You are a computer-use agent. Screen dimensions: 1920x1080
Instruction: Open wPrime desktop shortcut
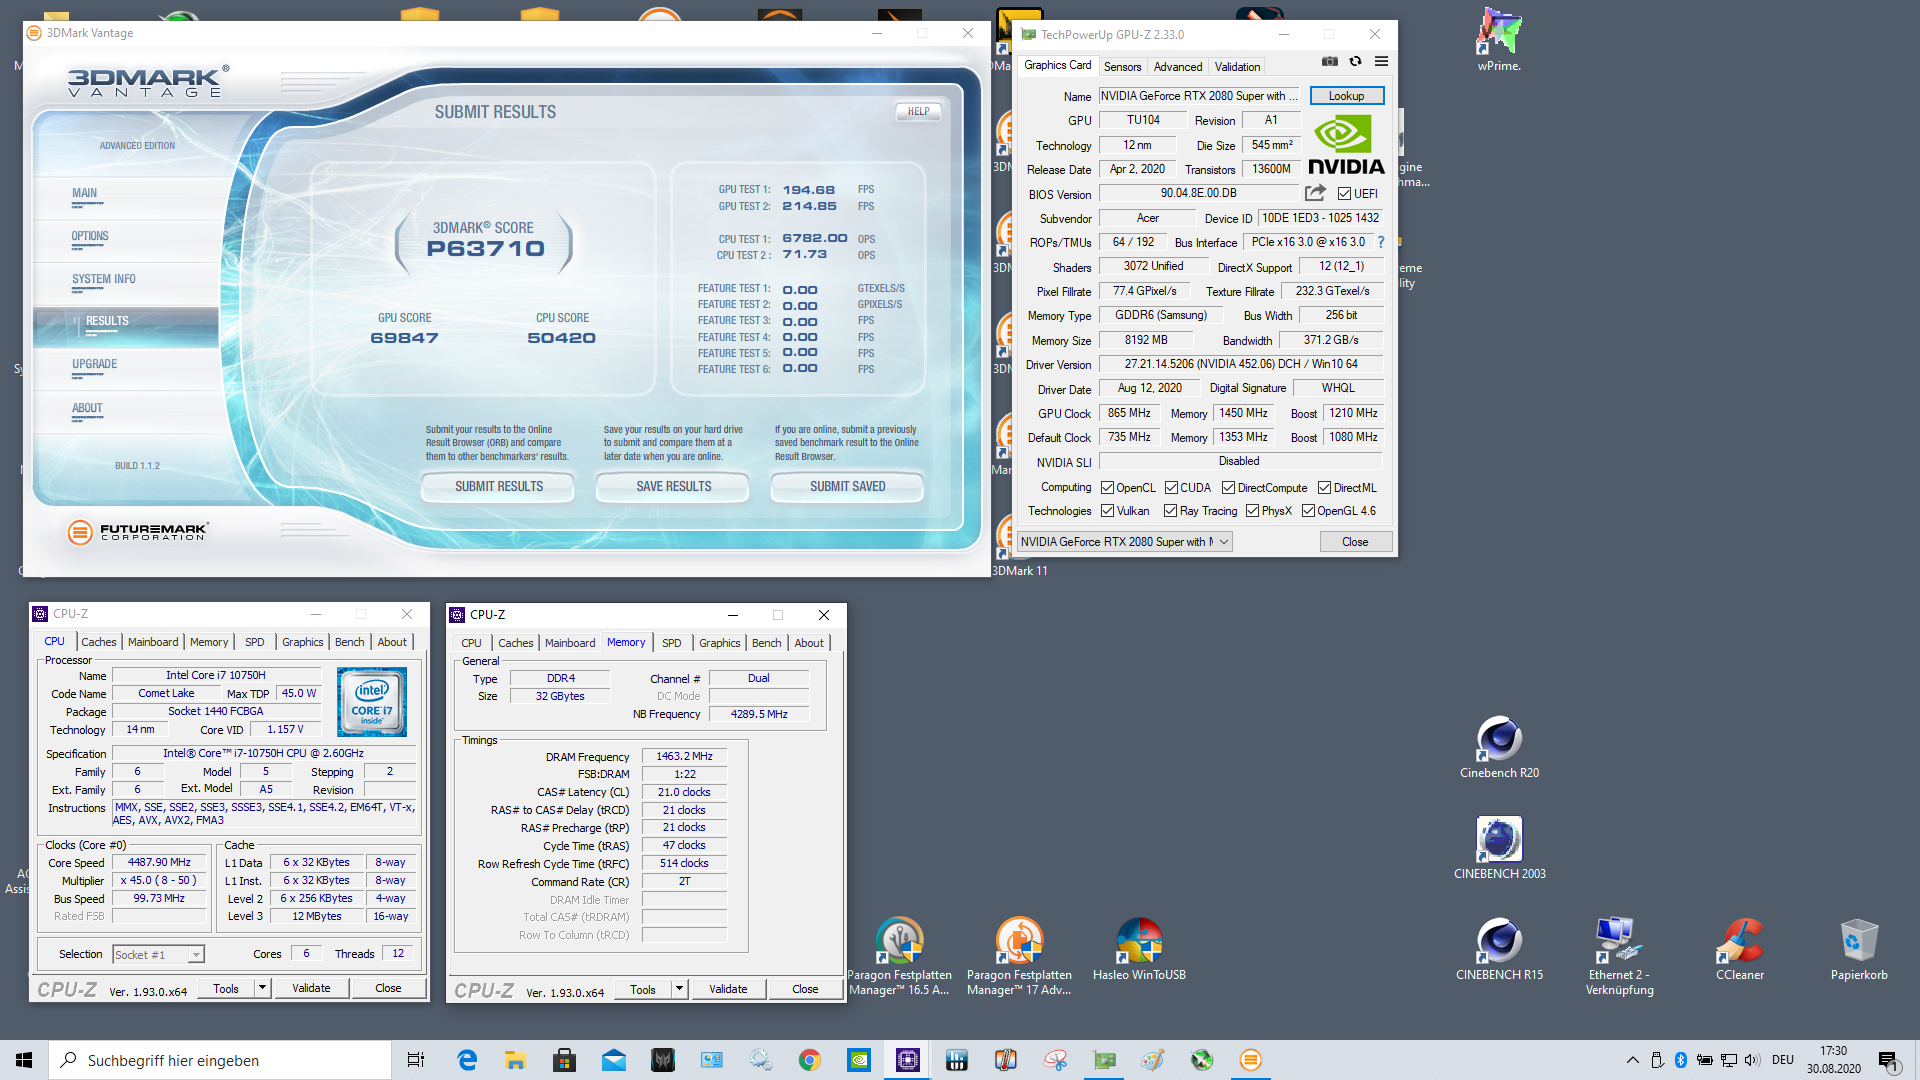1499,40
